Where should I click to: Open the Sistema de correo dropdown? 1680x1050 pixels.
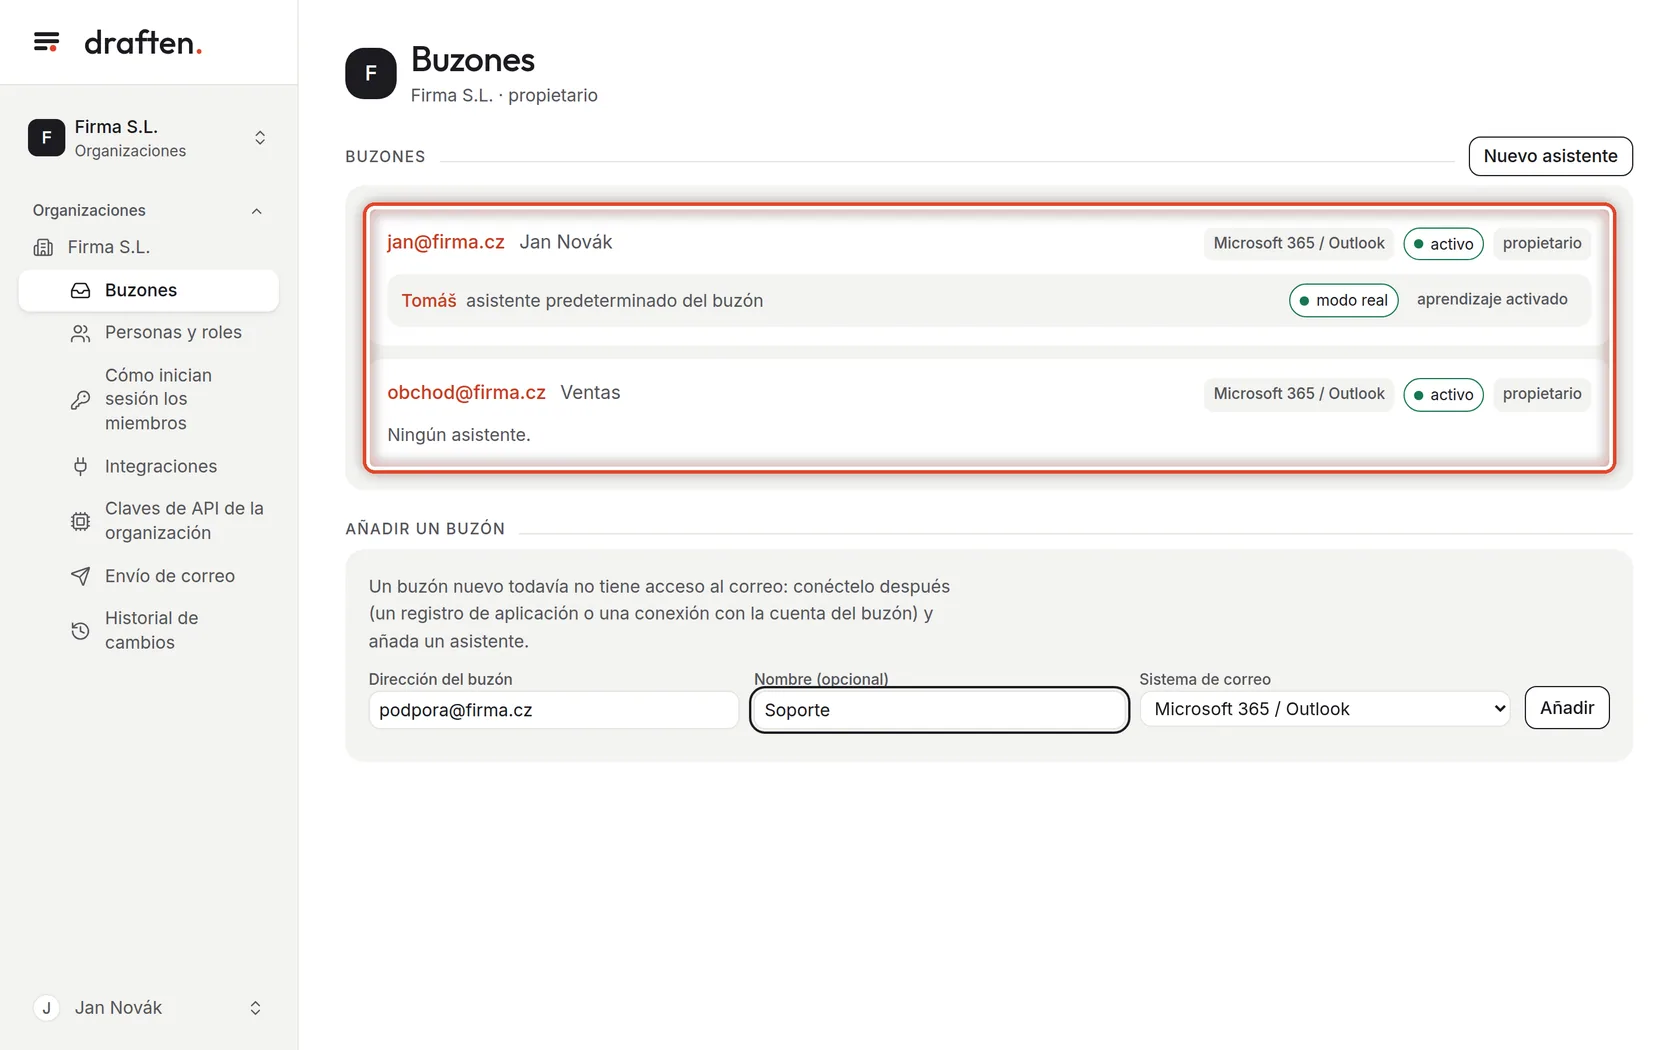pyautogui.click(x=1324, y=709)
